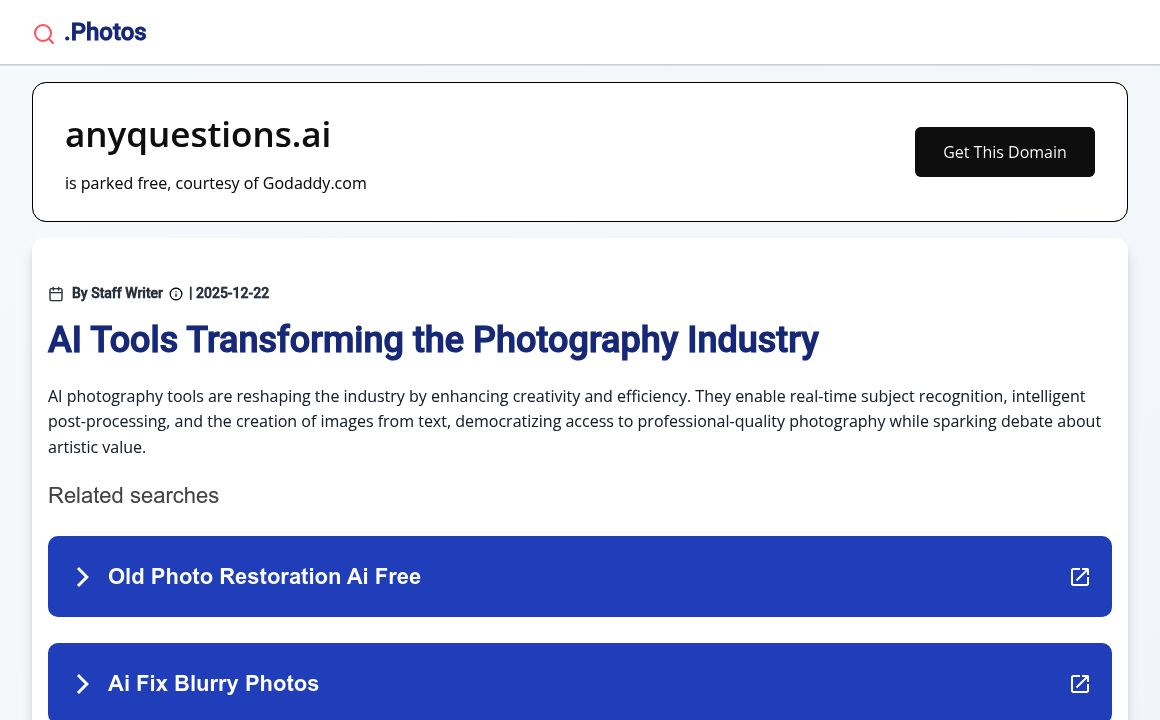1160x720 pixels.
Task: Click the Godaddy.com mention in parked notice
Action: click(x=314, y=184)
